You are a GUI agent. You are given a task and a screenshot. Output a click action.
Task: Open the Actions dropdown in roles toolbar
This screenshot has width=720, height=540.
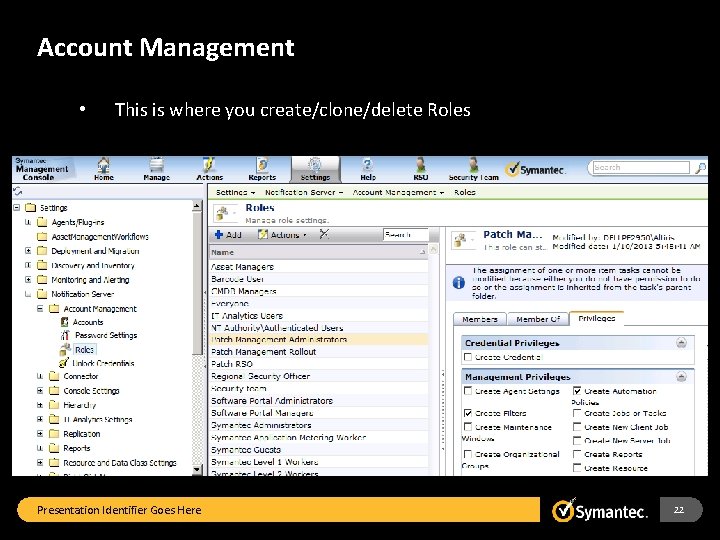tap(282, 235)
